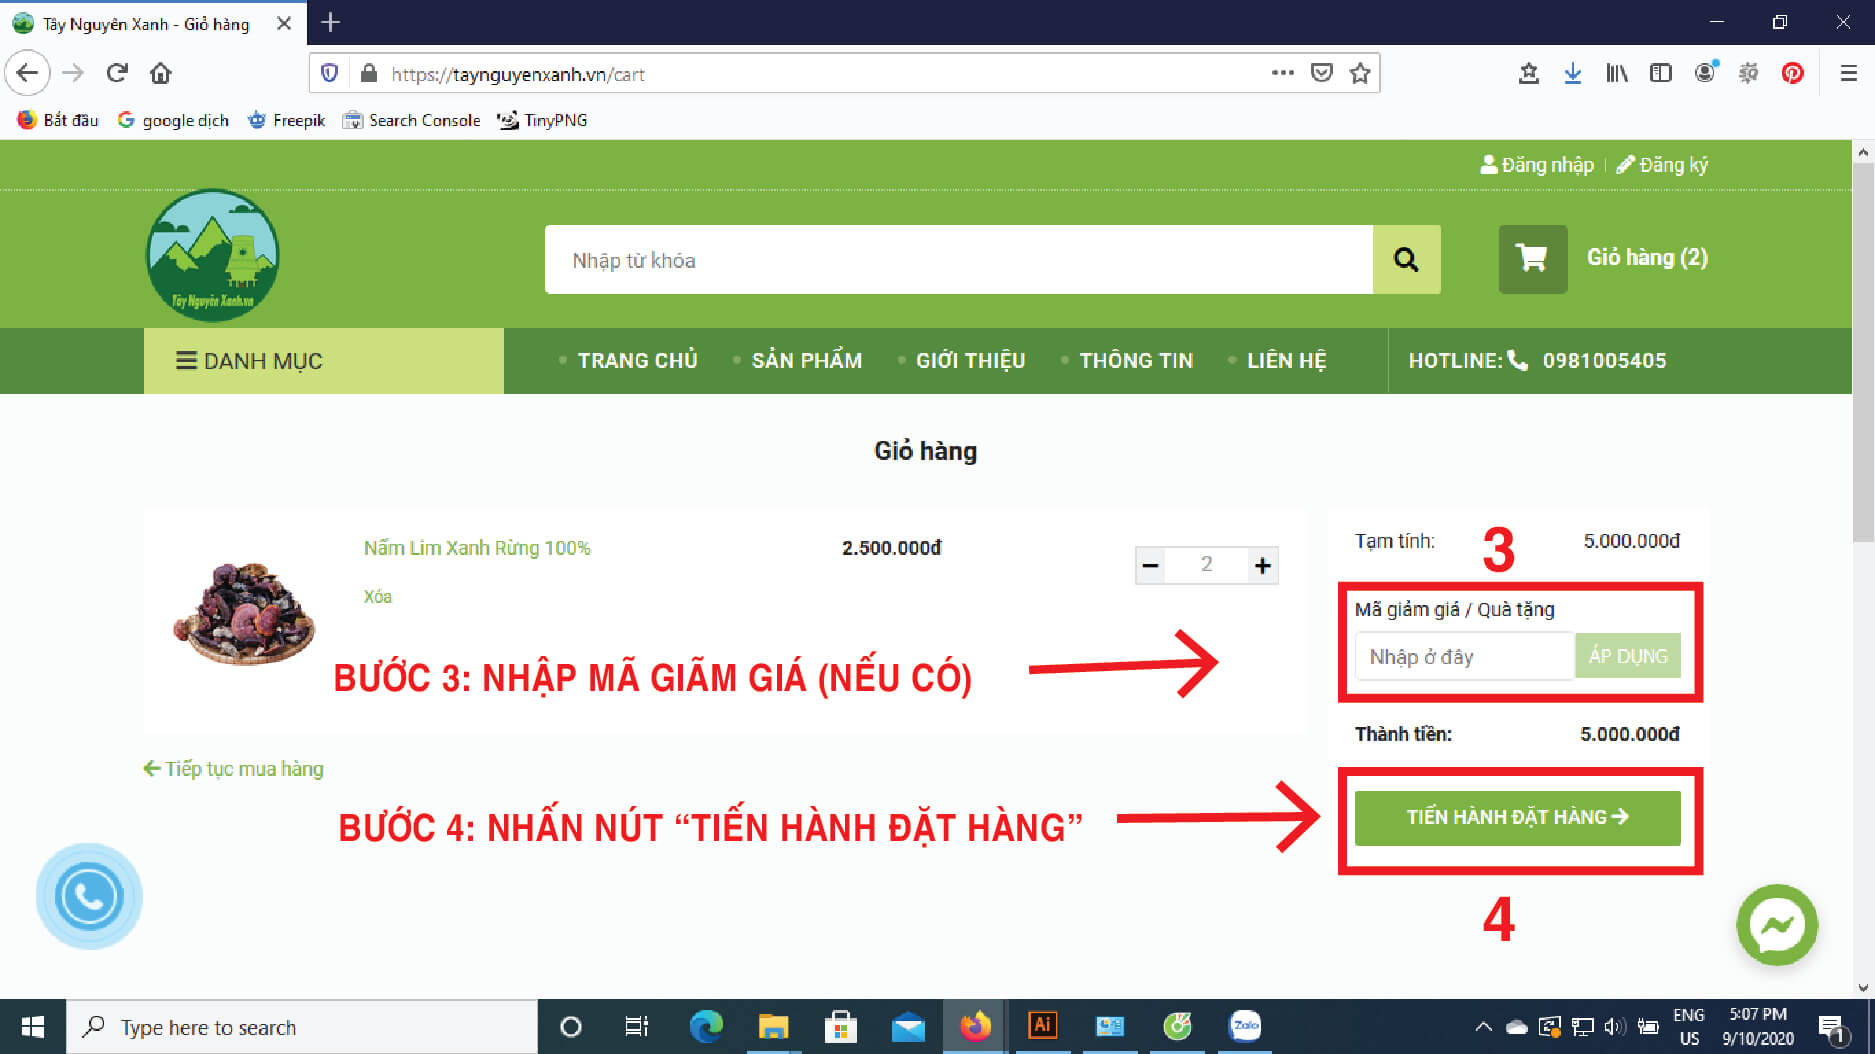Click the blue phone call bubble
Viewport: 1875px width, 1054px height.
pyautogui.click(x=89, y=896)
